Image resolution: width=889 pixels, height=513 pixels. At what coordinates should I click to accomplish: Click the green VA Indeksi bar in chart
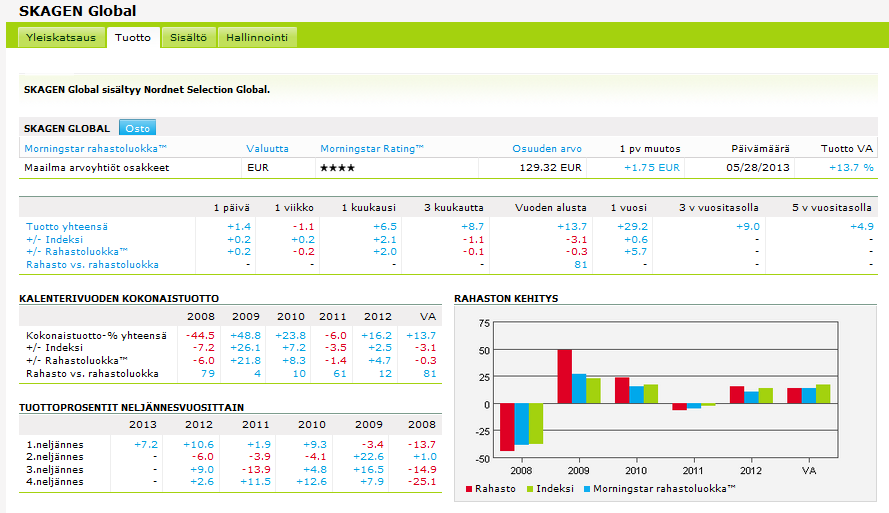[x=823, y=394]
